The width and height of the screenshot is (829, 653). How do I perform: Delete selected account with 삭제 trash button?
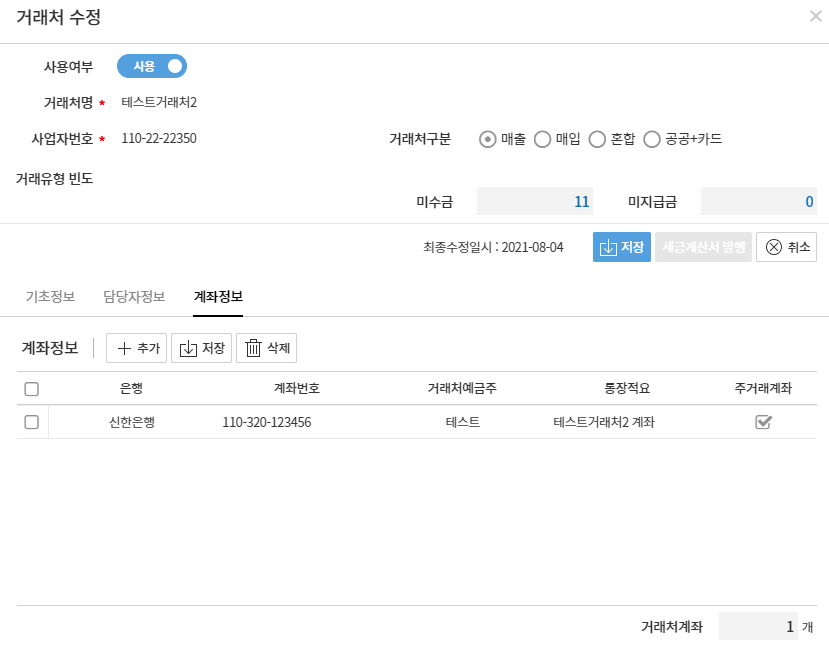(x=266, y=348)
